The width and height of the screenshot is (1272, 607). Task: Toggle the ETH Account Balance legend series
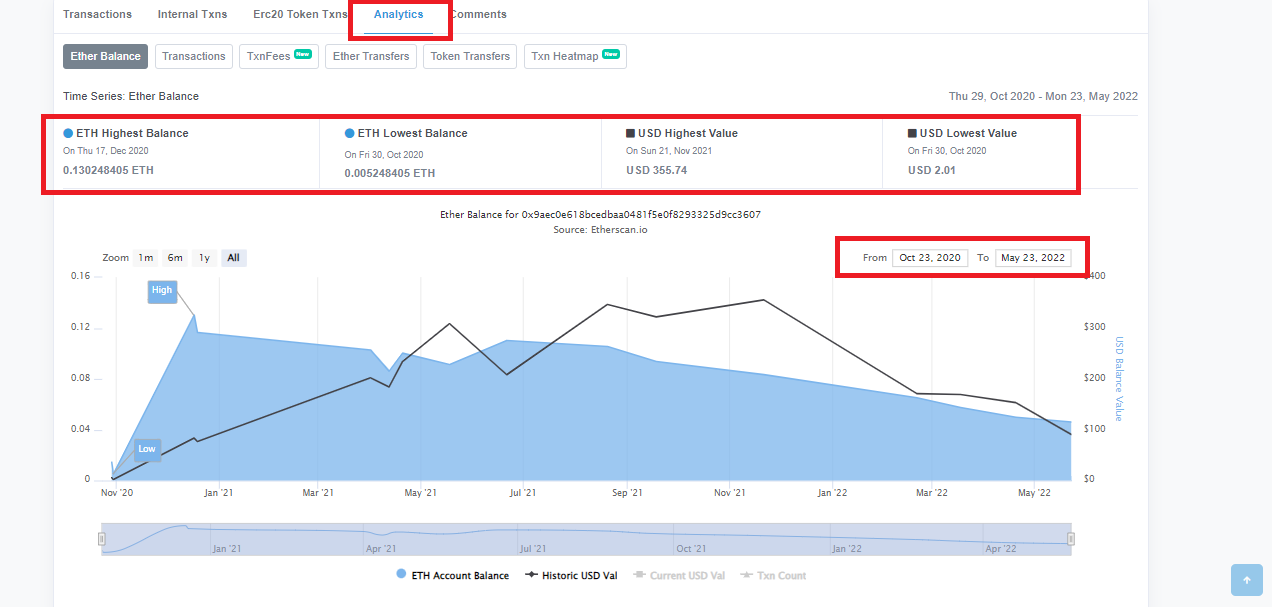coord(453,575)
